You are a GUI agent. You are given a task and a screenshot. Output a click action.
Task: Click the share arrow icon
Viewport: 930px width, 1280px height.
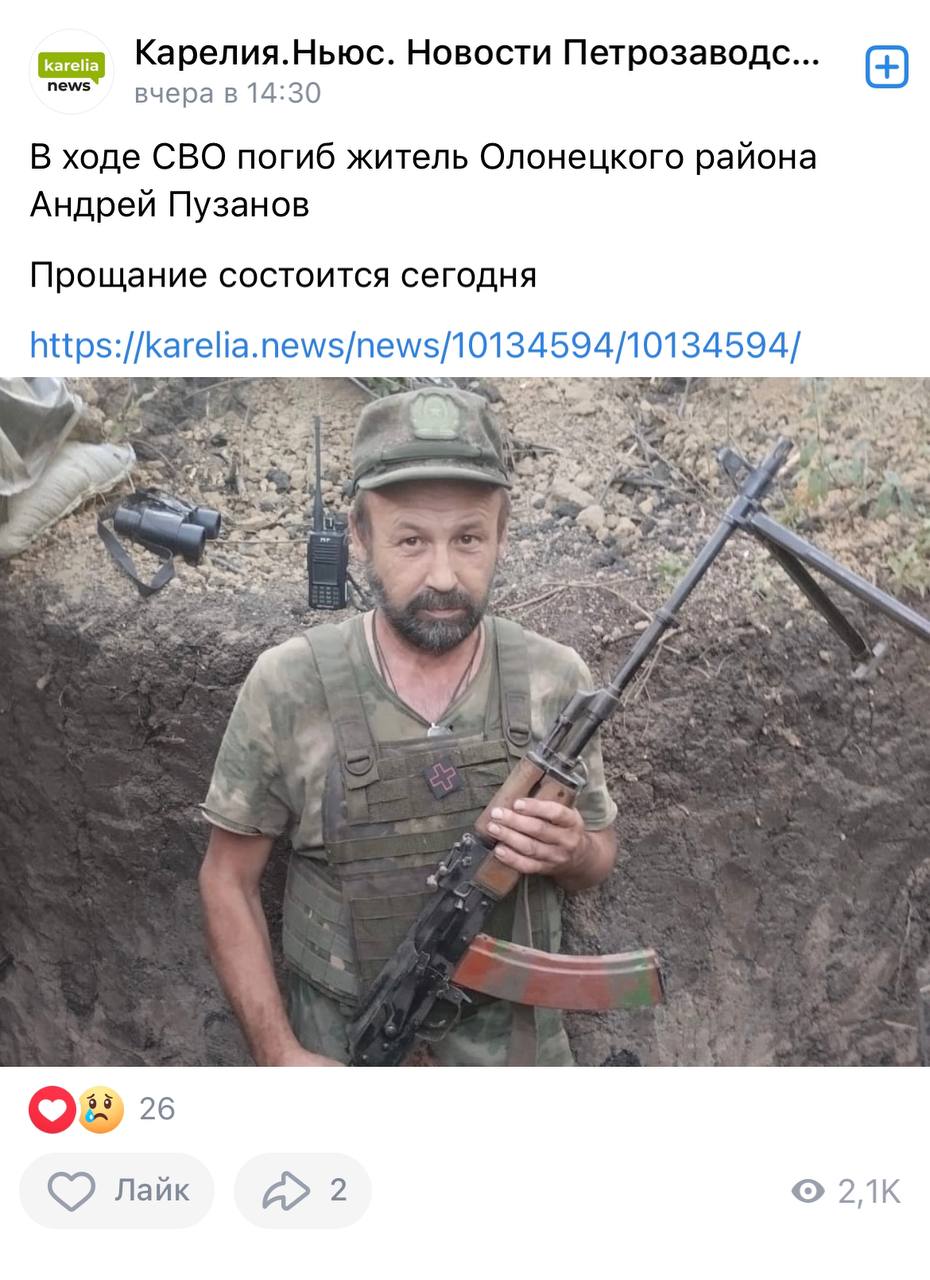click(286, 1190)
